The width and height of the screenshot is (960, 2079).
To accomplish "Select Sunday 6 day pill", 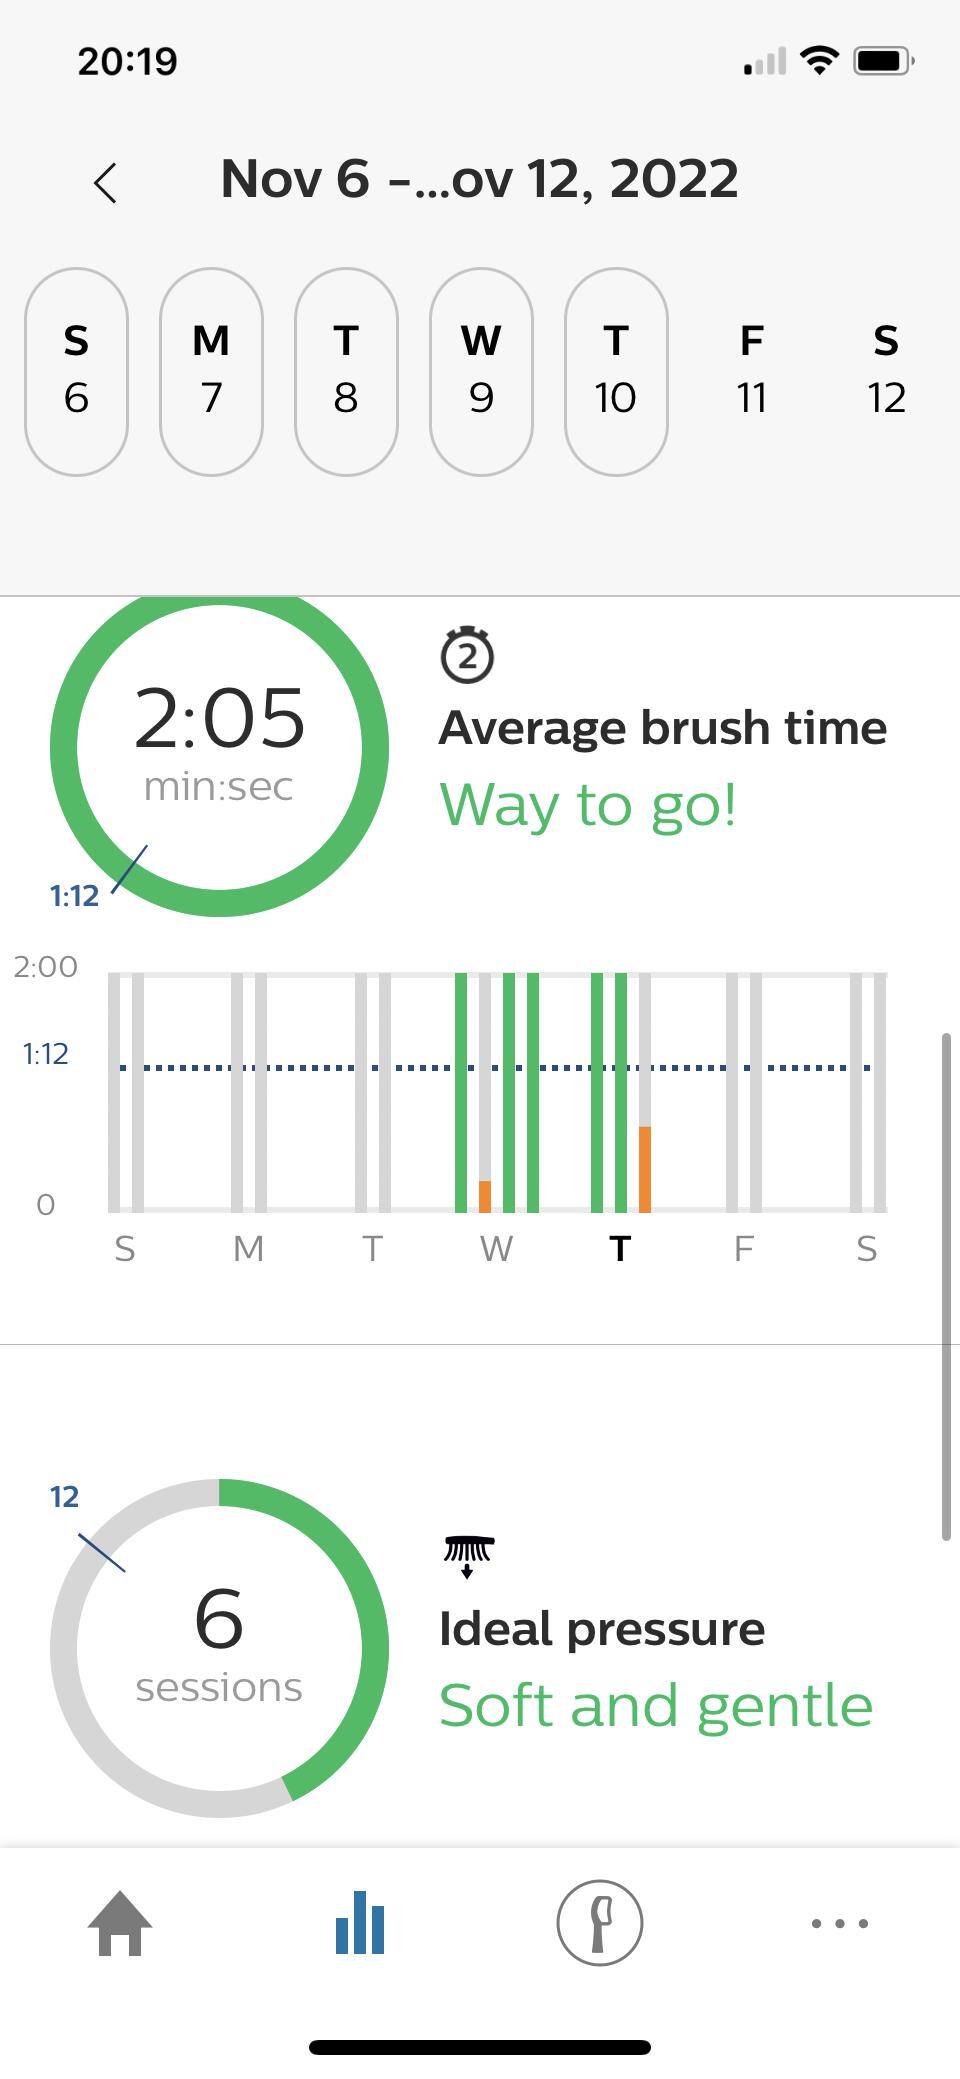I will (x=76, y=371).
